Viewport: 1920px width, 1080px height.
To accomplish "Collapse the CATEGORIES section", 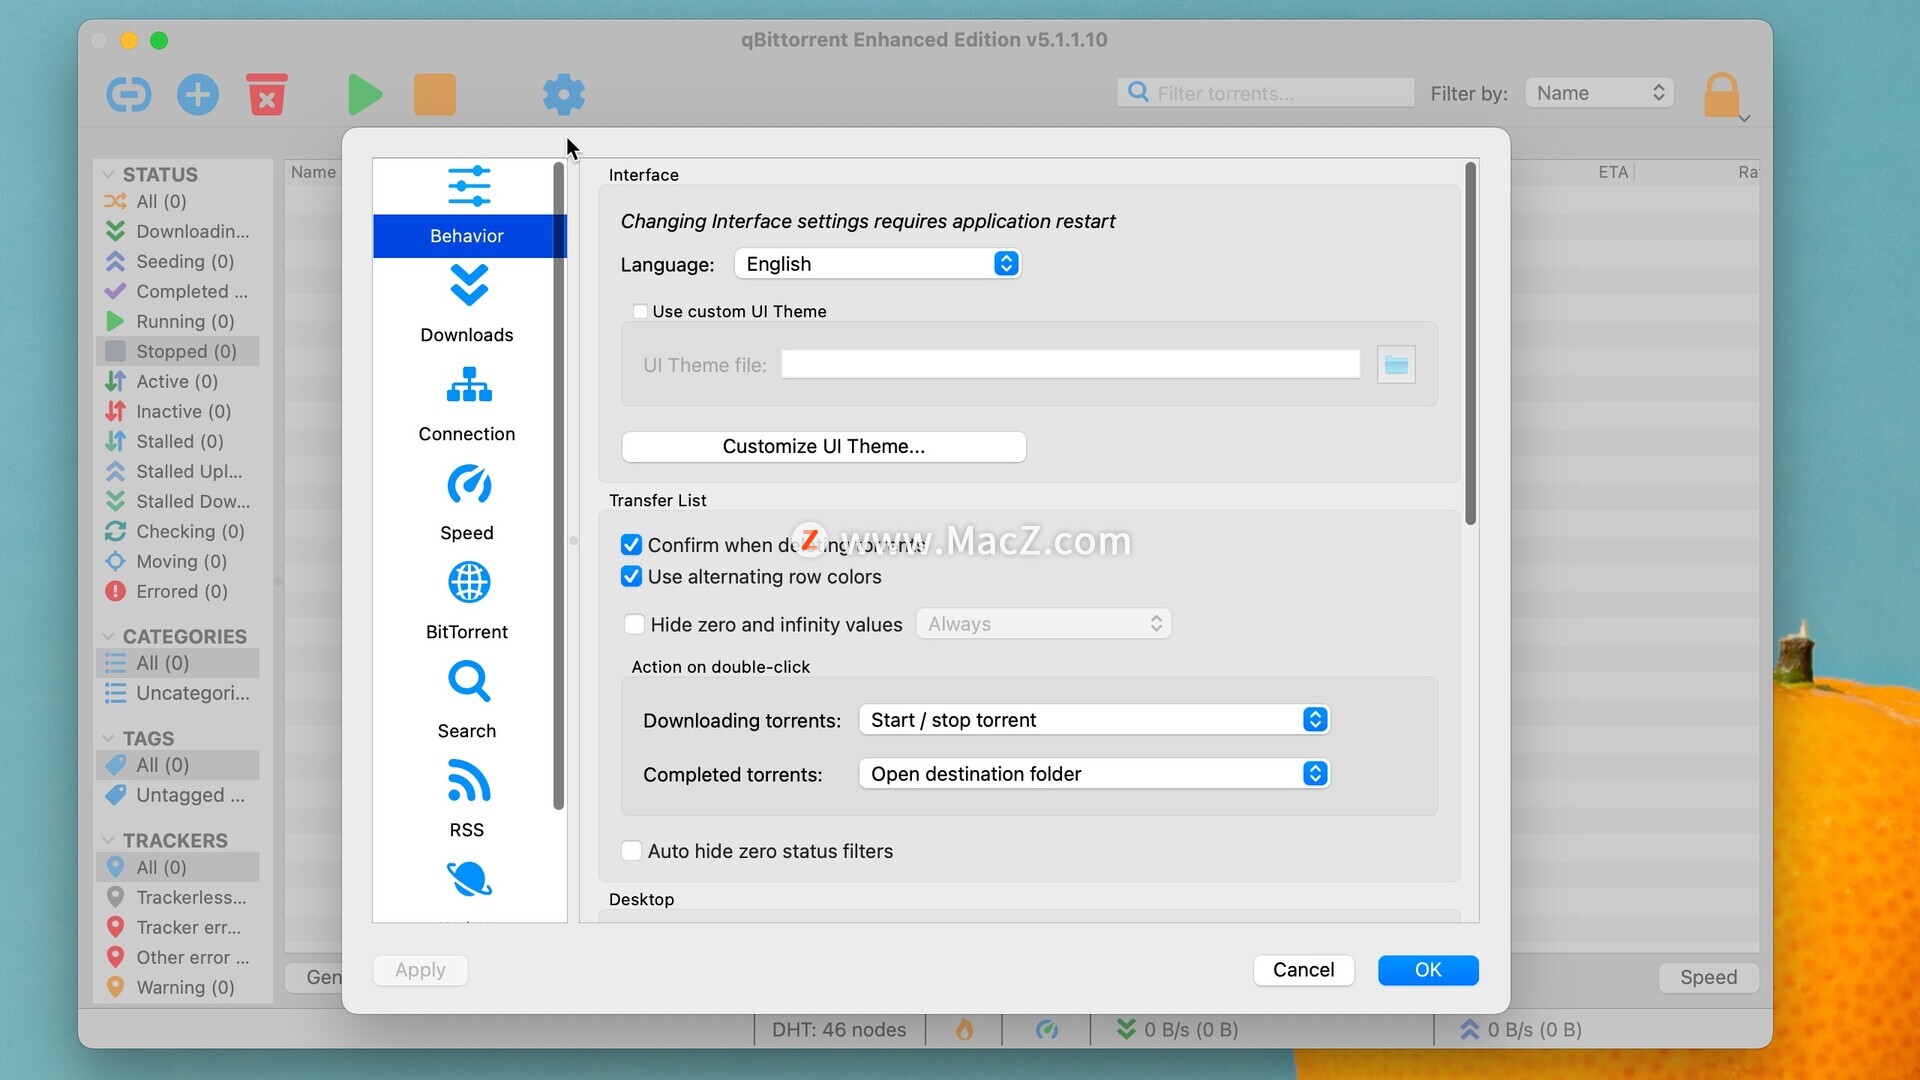I will 108,636.
